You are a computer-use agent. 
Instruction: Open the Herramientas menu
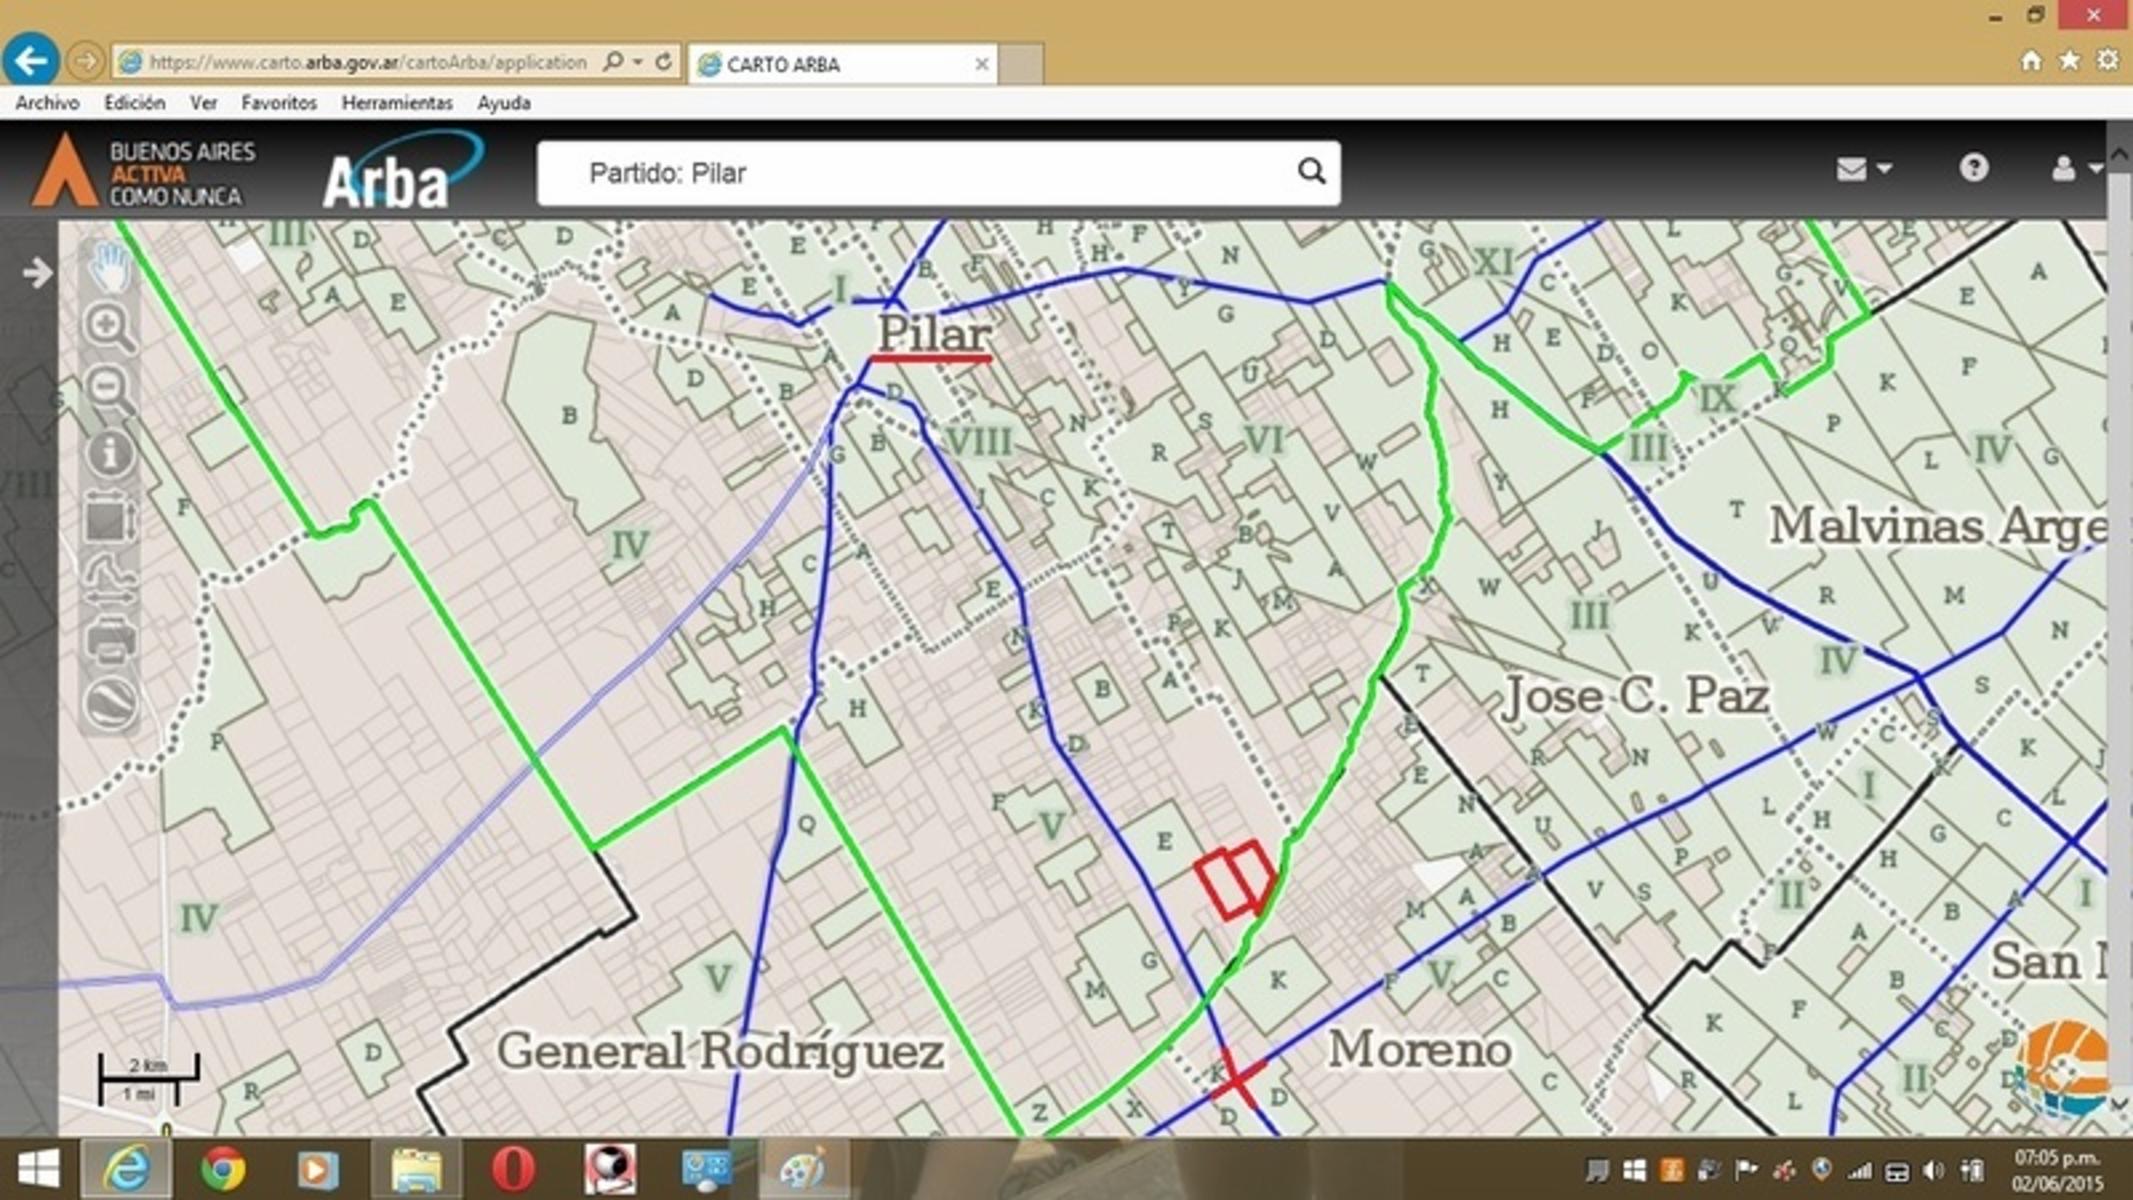[396, 103]
